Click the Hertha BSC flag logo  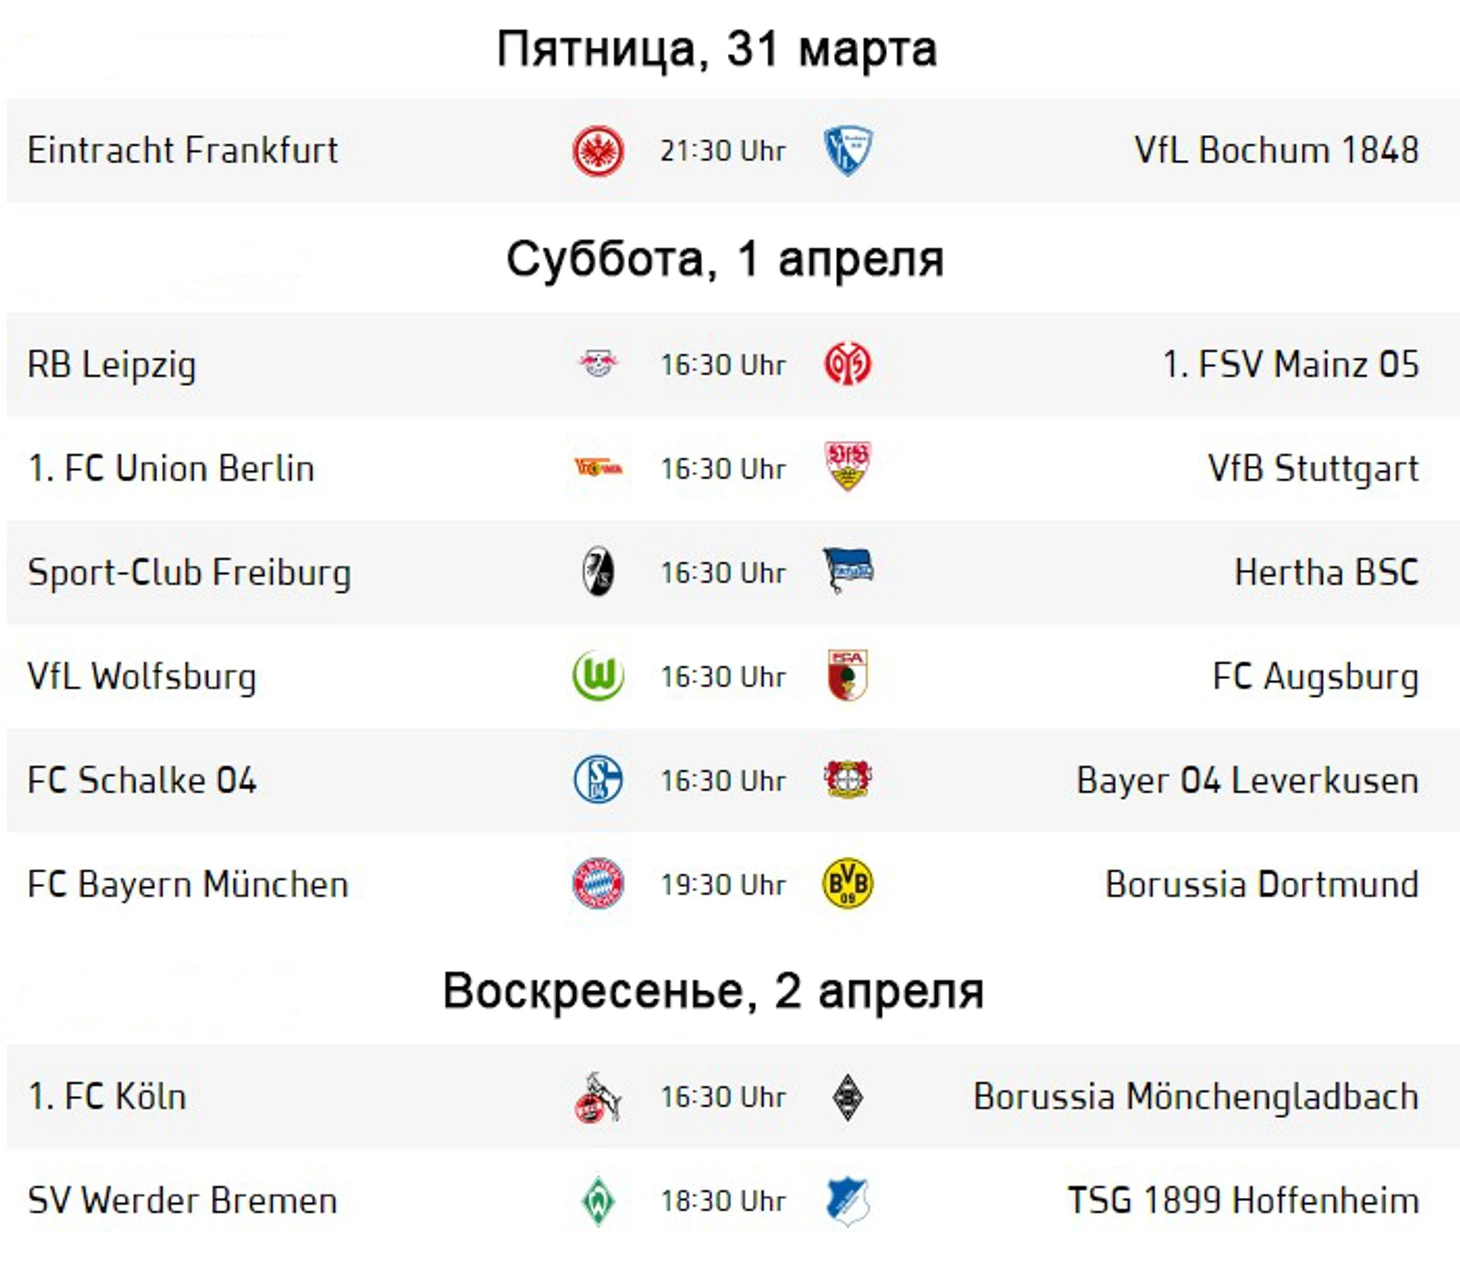pos(847,571)
